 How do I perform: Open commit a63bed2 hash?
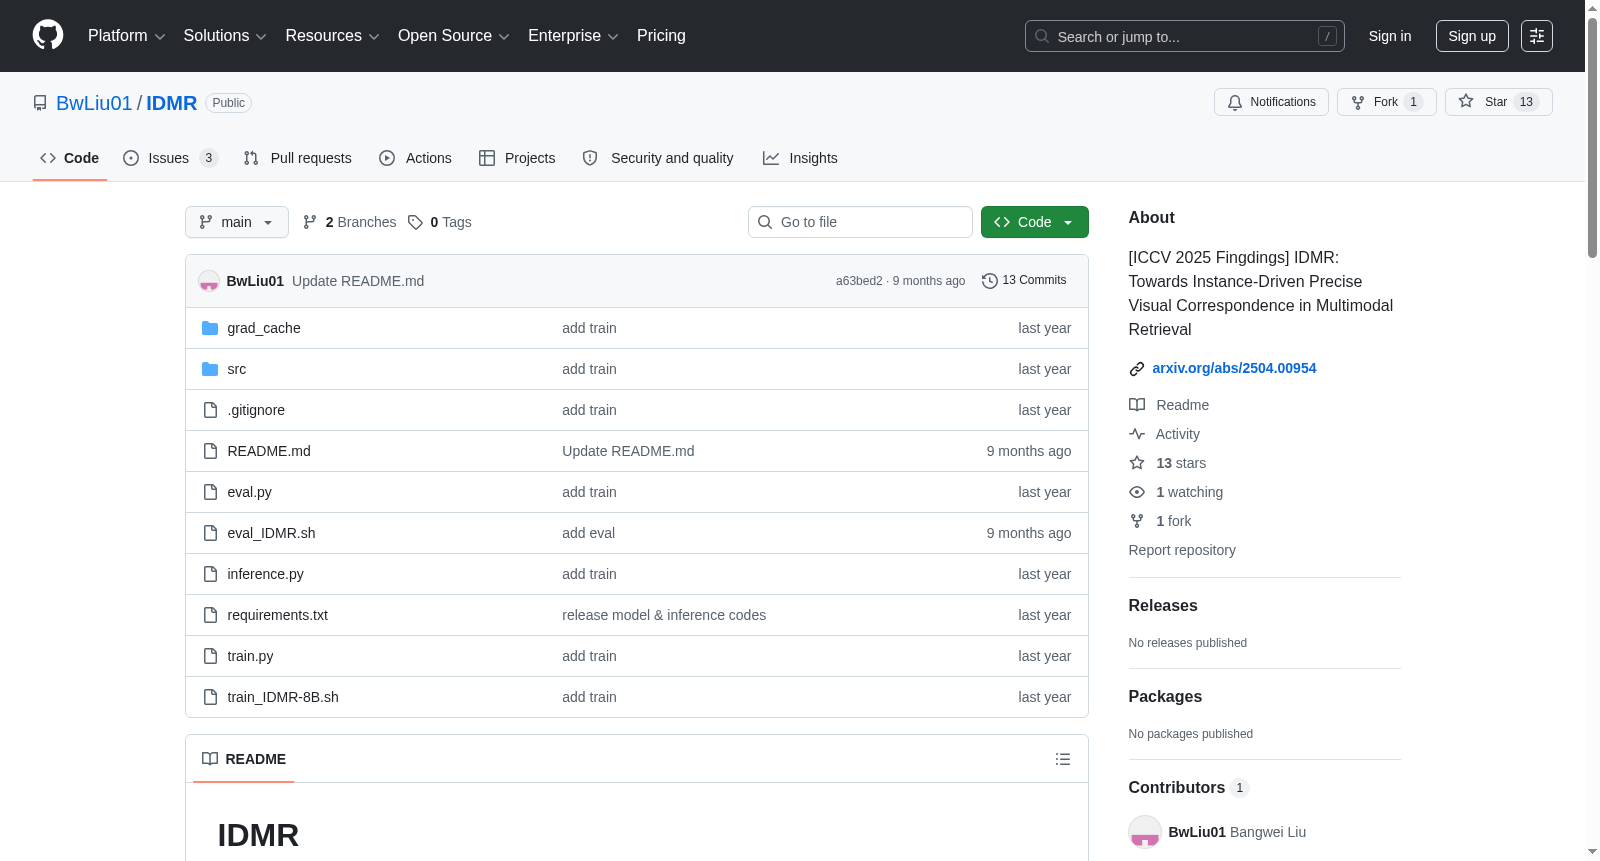(859, 281)
